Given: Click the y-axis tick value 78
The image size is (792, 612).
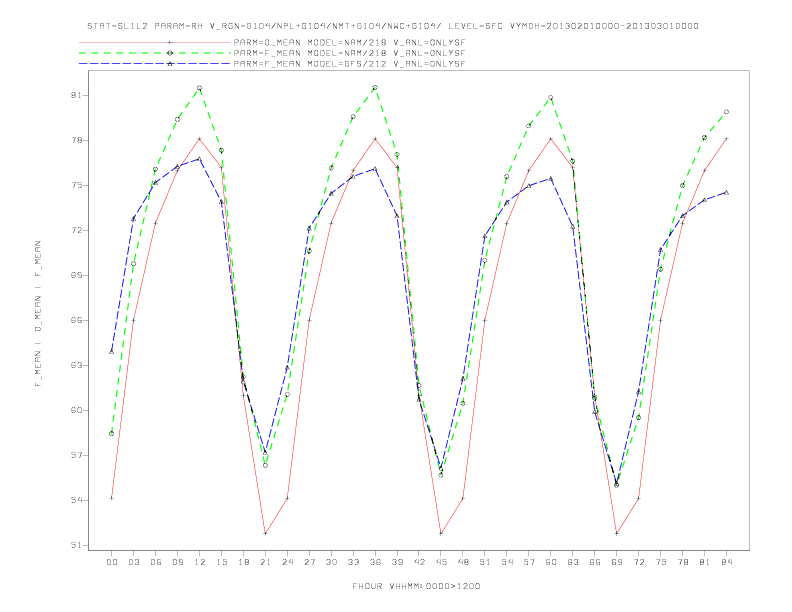Looking at the screenshot, I should tap(76, 140).
